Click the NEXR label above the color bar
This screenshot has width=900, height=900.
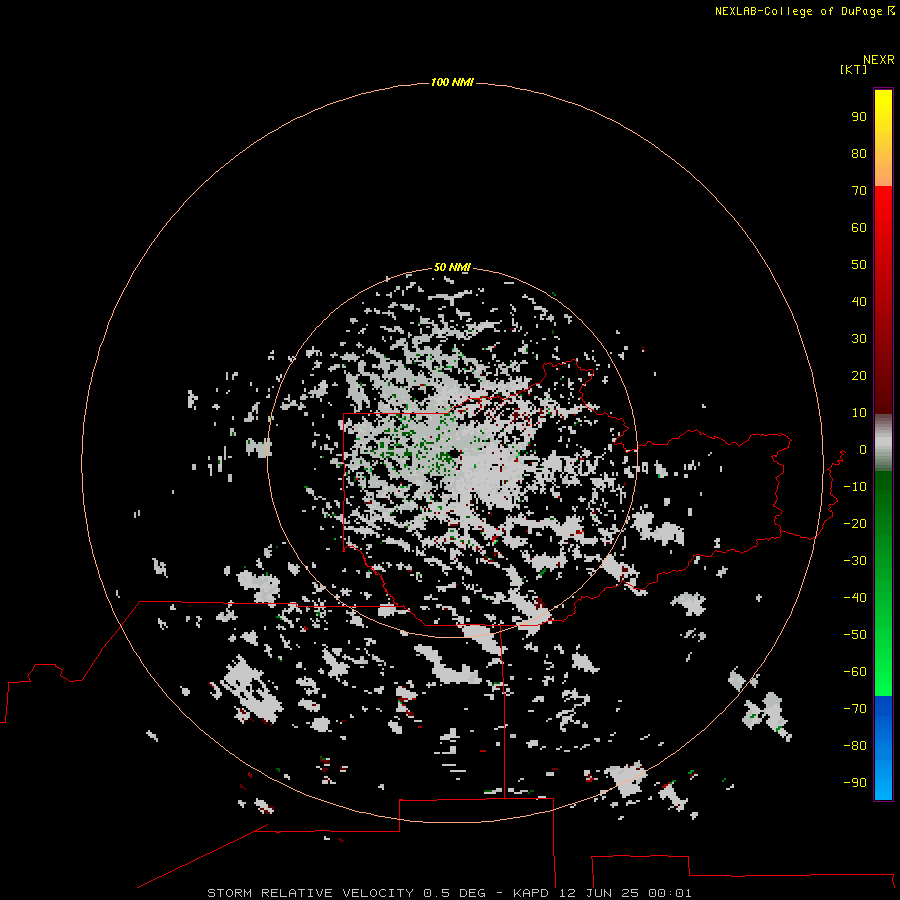[879, 60]
